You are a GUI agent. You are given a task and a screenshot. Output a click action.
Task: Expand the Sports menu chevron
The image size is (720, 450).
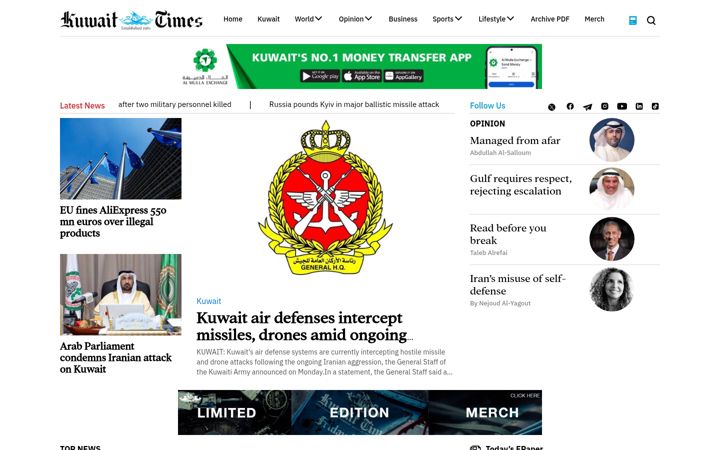pos(459,19)
